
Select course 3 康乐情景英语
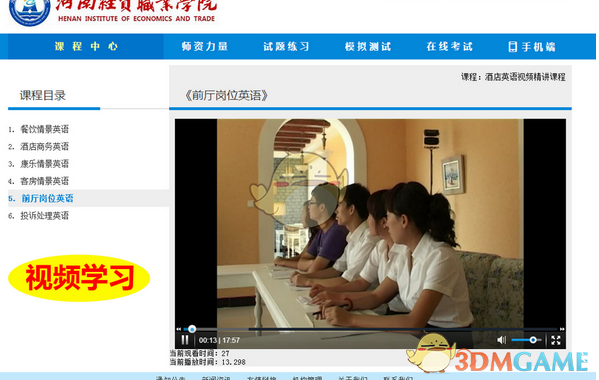44,164
